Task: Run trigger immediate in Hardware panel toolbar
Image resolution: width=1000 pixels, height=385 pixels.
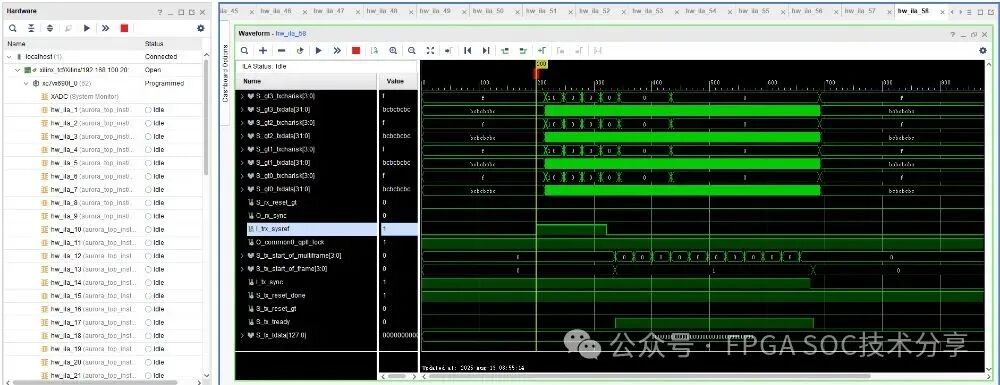Action: click(x=105, y=28)
